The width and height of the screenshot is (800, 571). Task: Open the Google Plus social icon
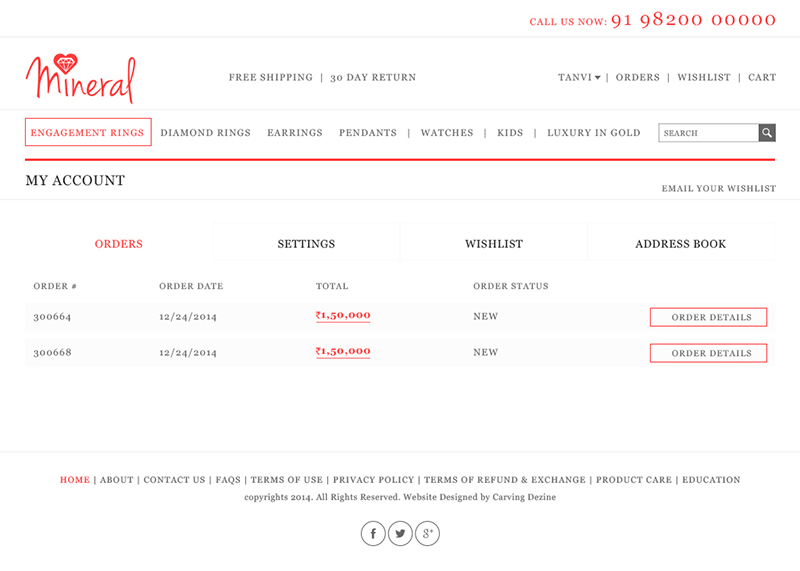[427, 534]
